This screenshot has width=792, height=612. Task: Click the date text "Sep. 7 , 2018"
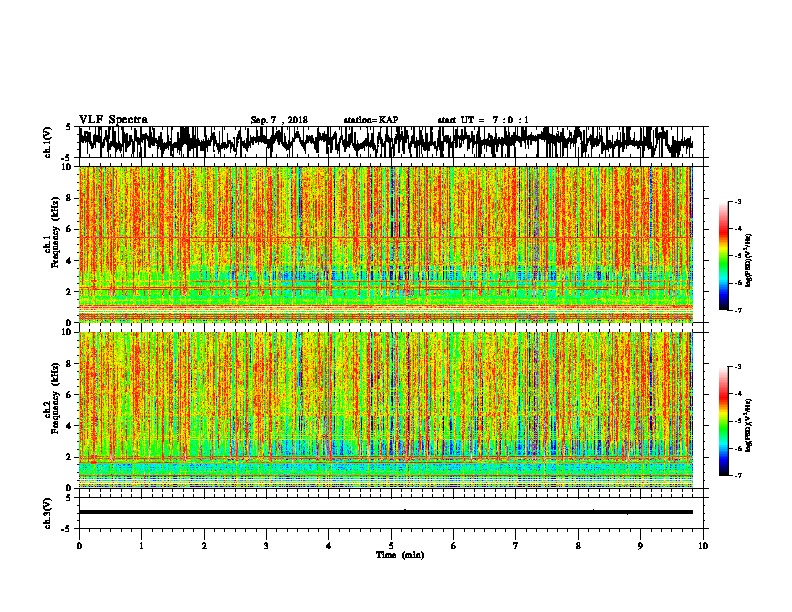tap(279, 120)
